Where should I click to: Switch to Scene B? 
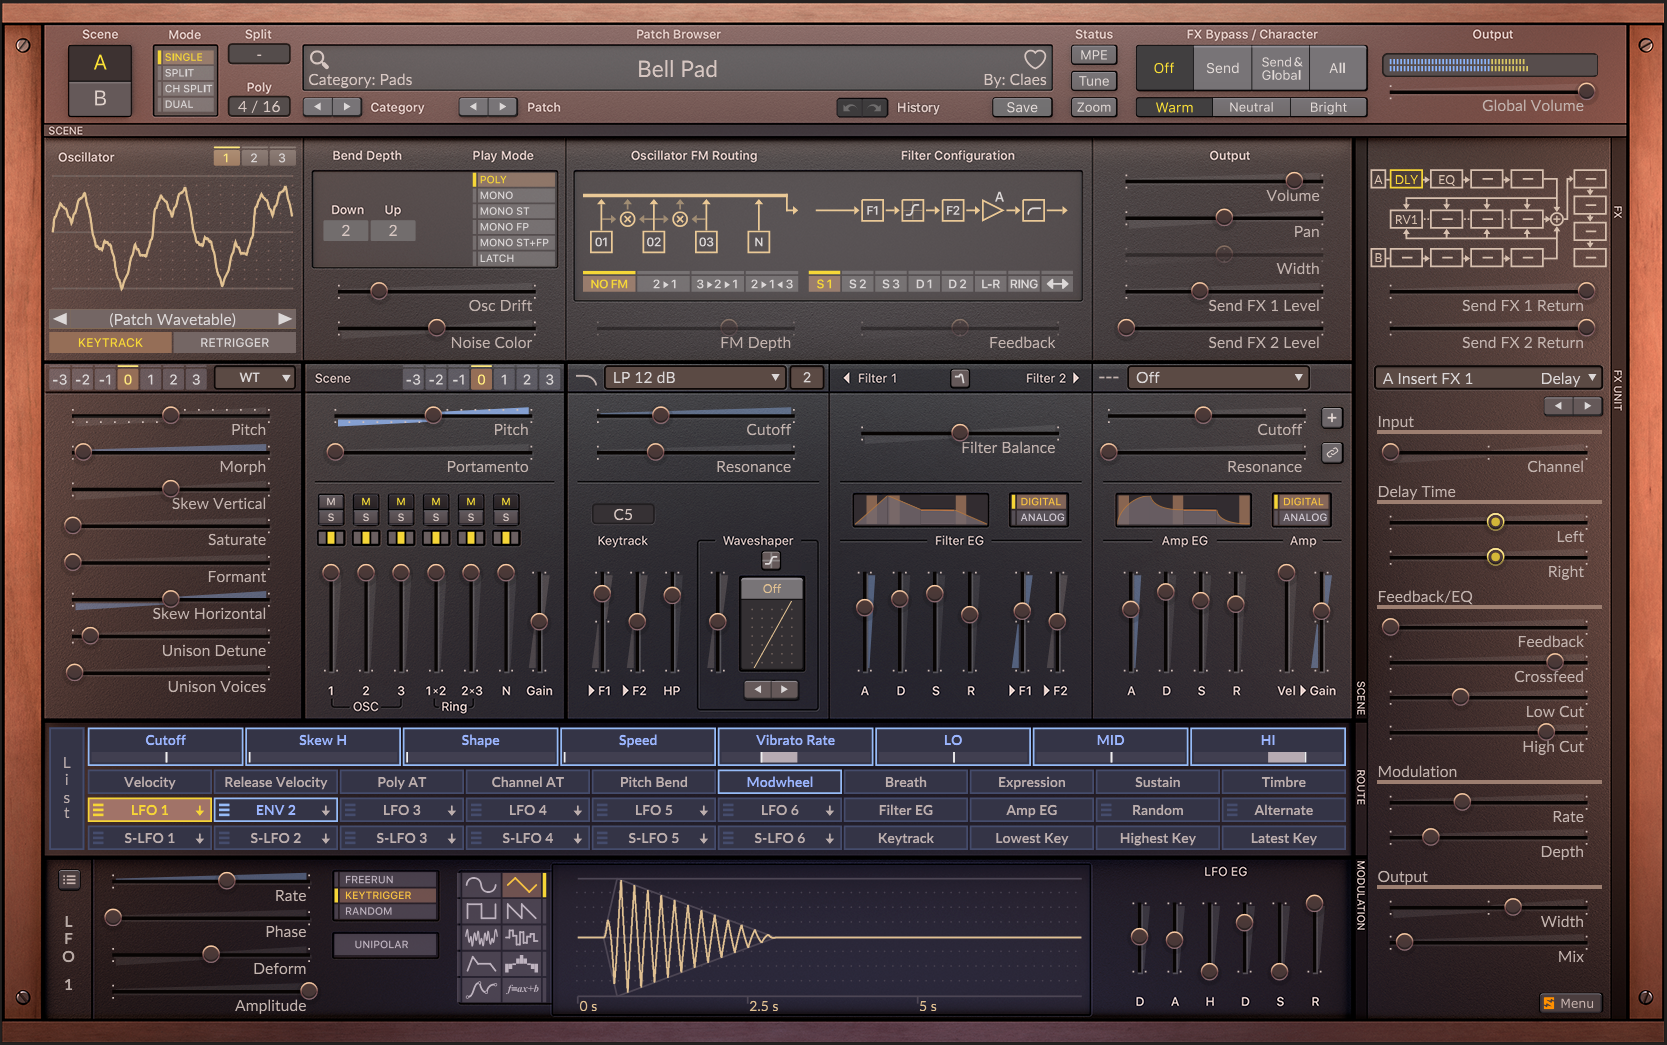coord(100,98)
